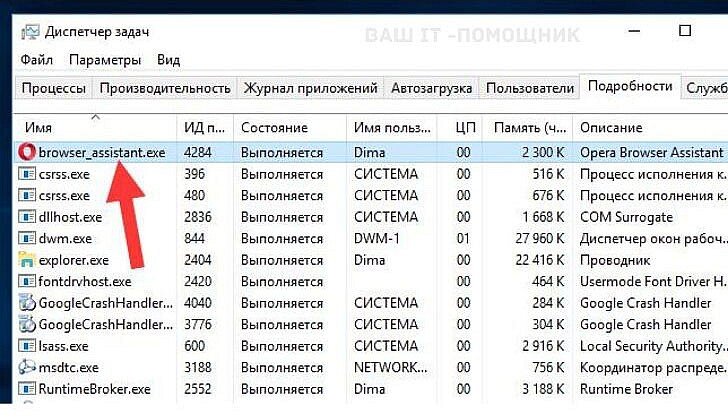728x420 pixels.
Task: Click the GoogleCrashHandler icon with PID 3776
Action: 27,324
